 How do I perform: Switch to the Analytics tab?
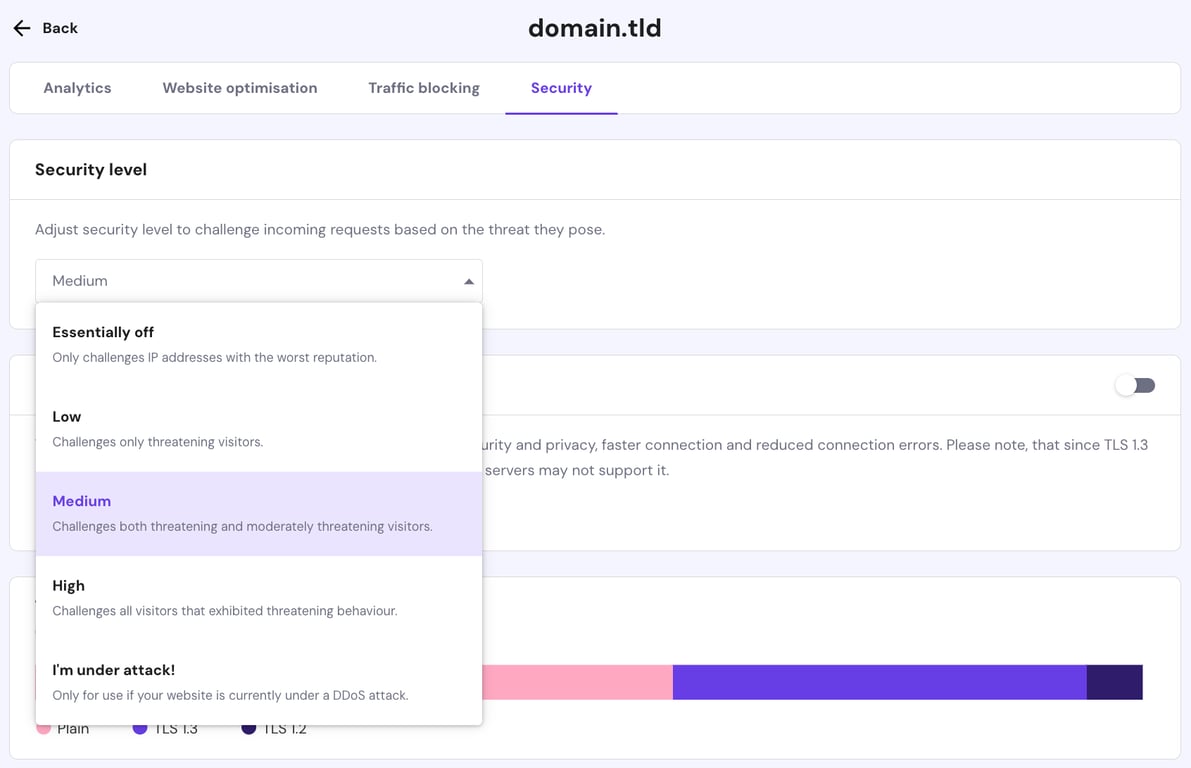[77, 87]
